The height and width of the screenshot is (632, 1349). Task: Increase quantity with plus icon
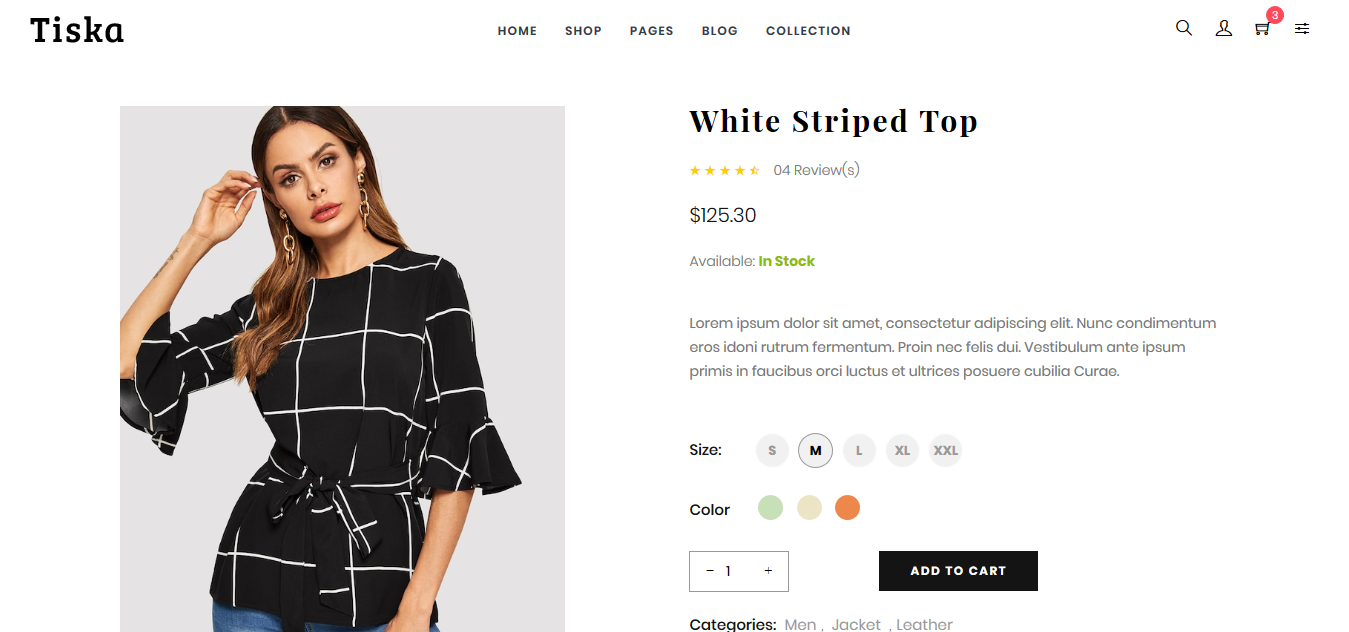coord(768,571)
